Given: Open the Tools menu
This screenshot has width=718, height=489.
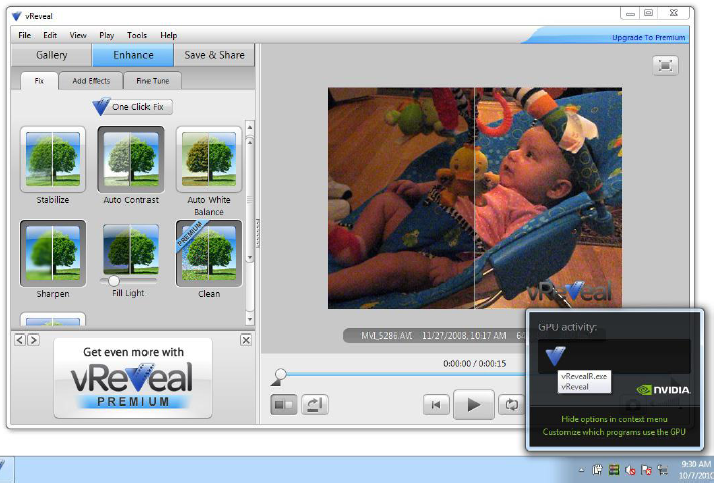Looking at the screenshot, I should (x=136, y=35).
